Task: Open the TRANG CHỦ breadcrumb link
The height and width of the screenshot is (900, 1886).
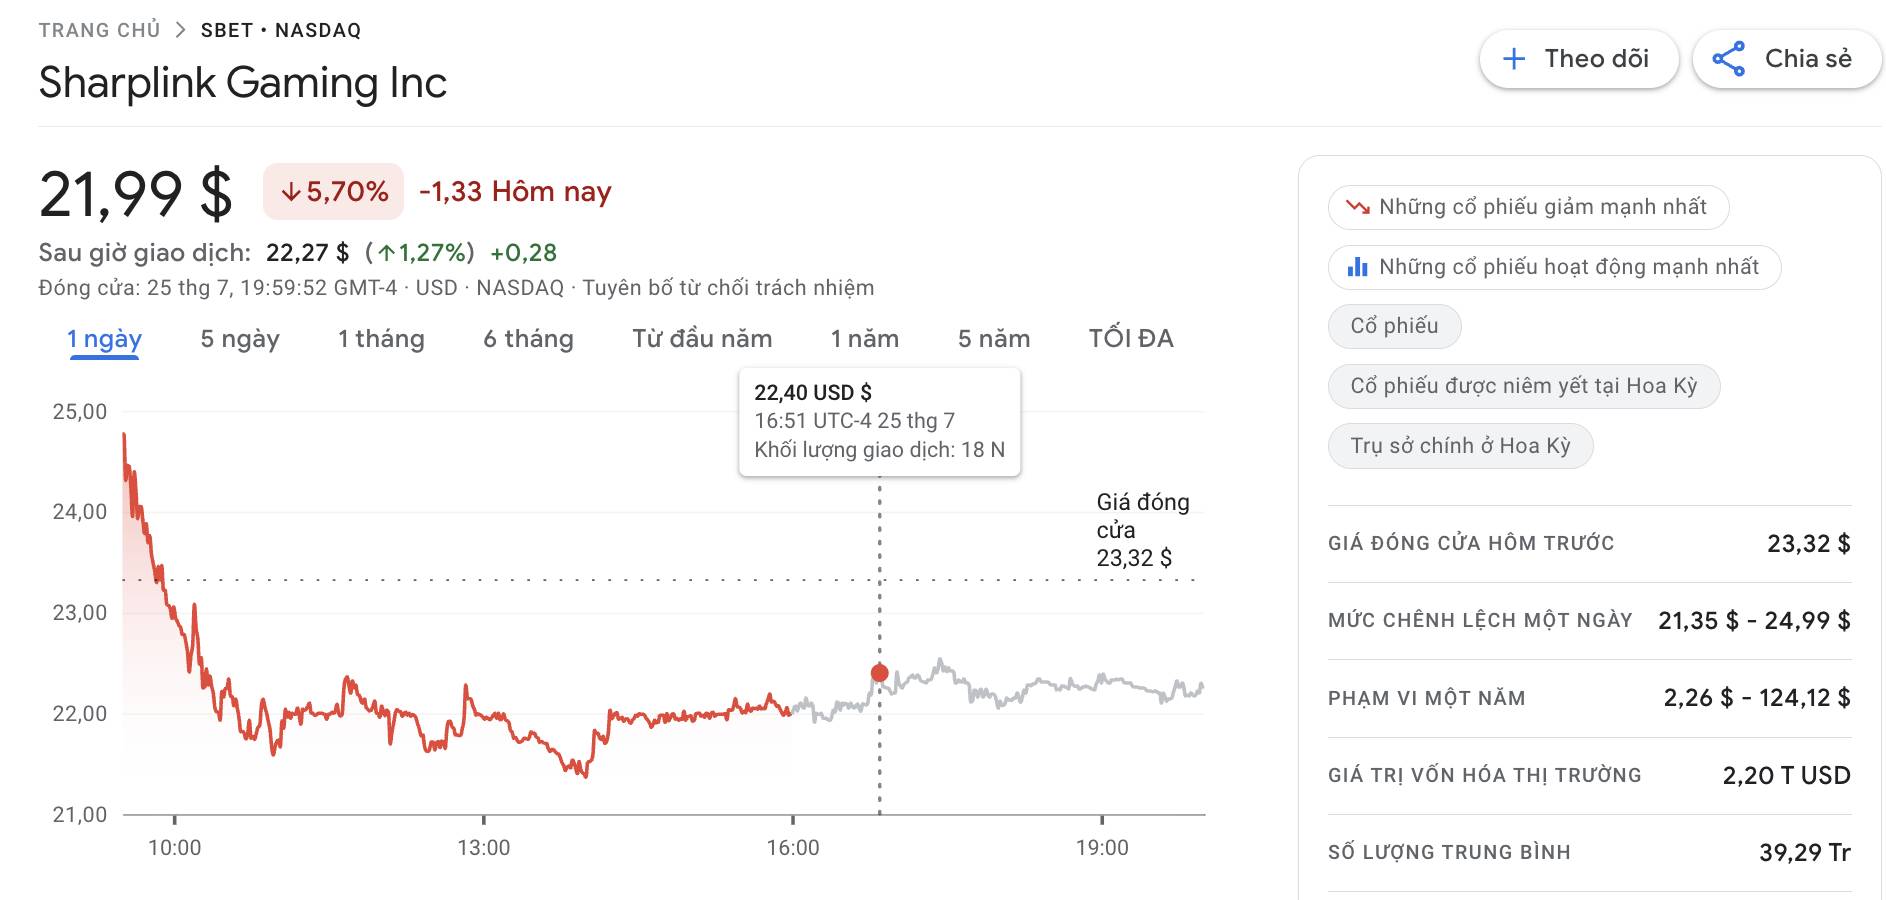Action: click(99, 30)
